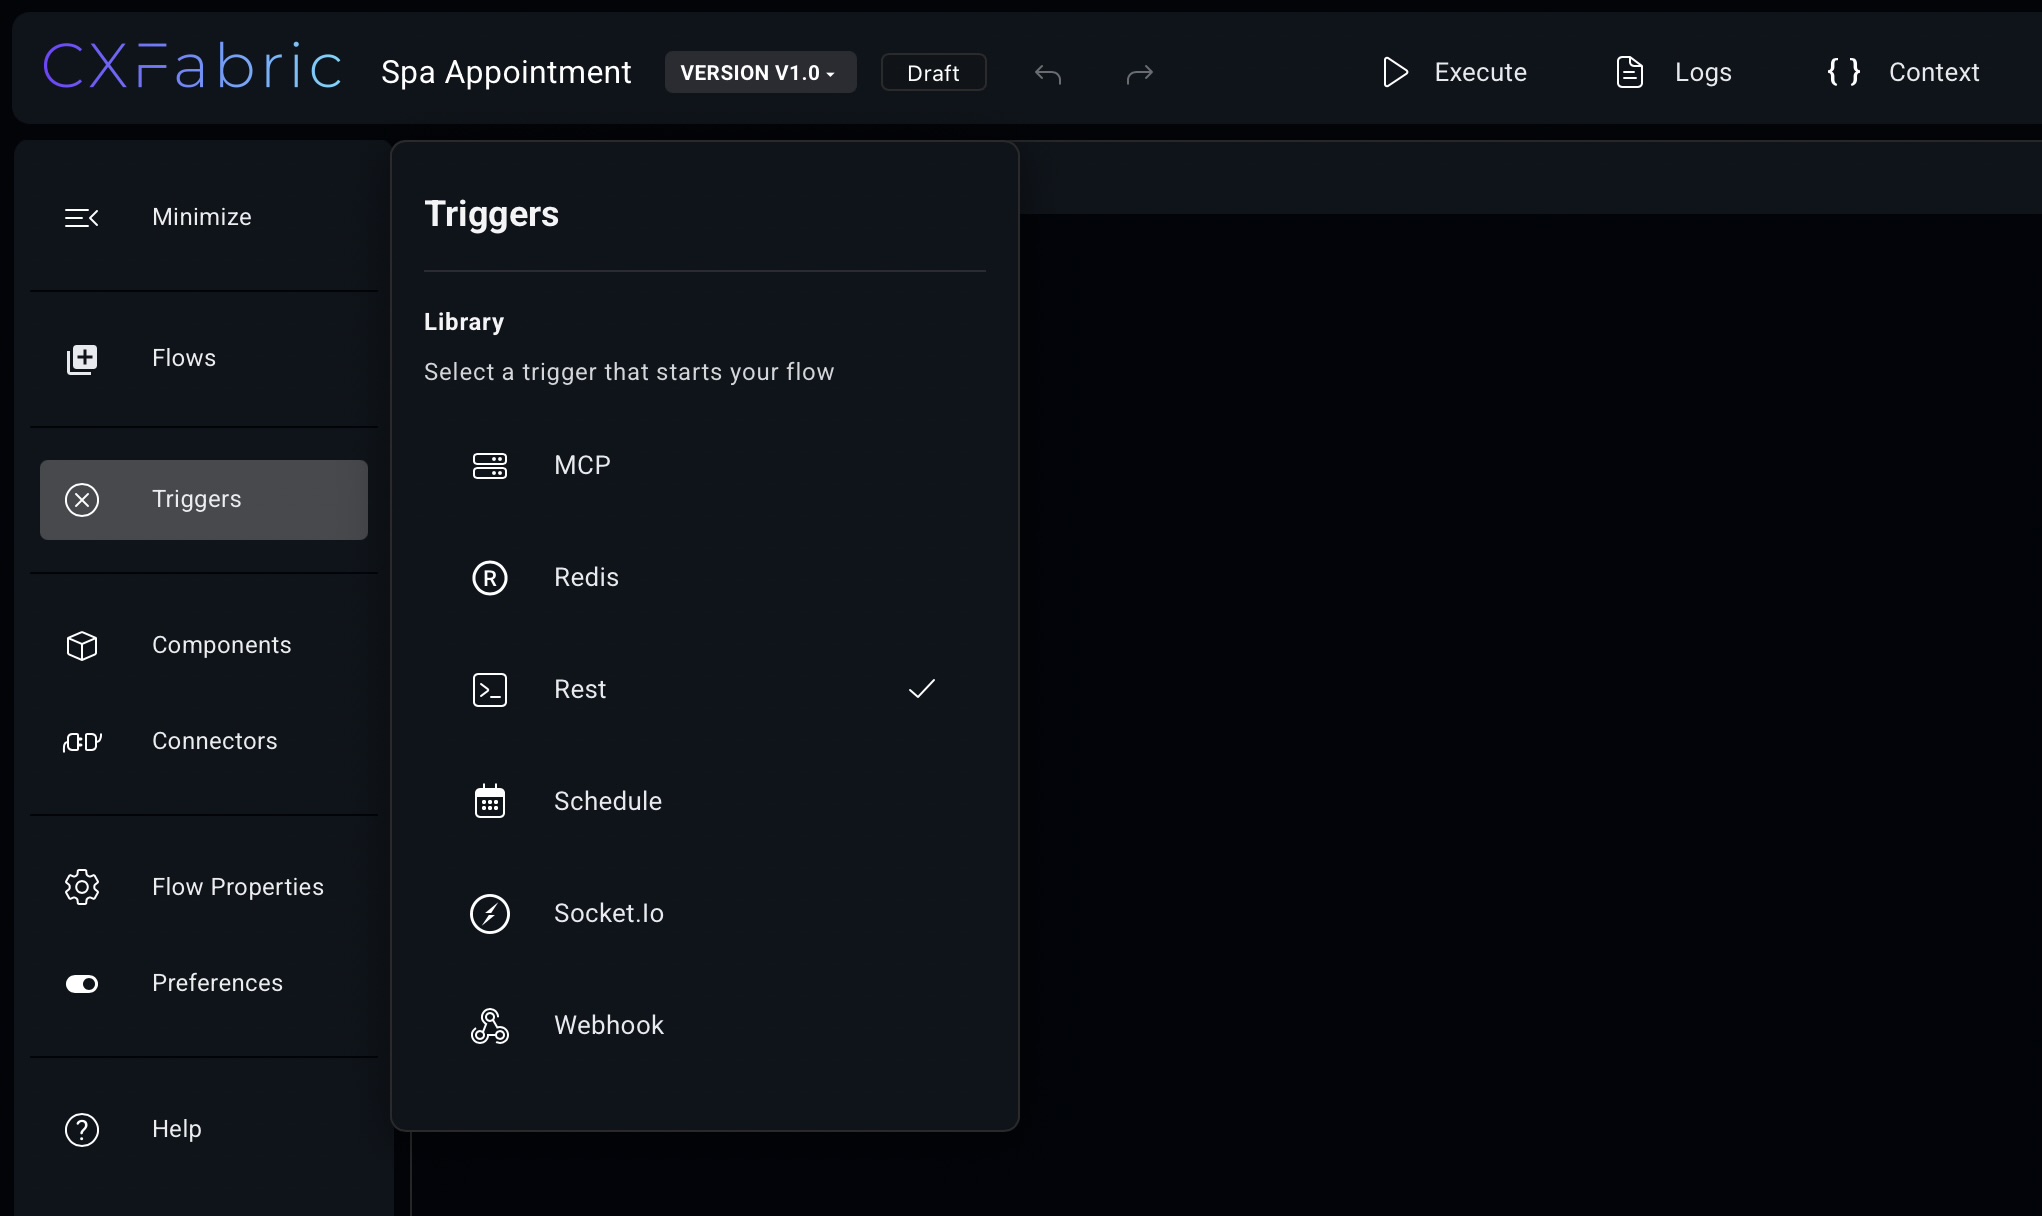Open the Components sidebar item

[x=204, y=645]
